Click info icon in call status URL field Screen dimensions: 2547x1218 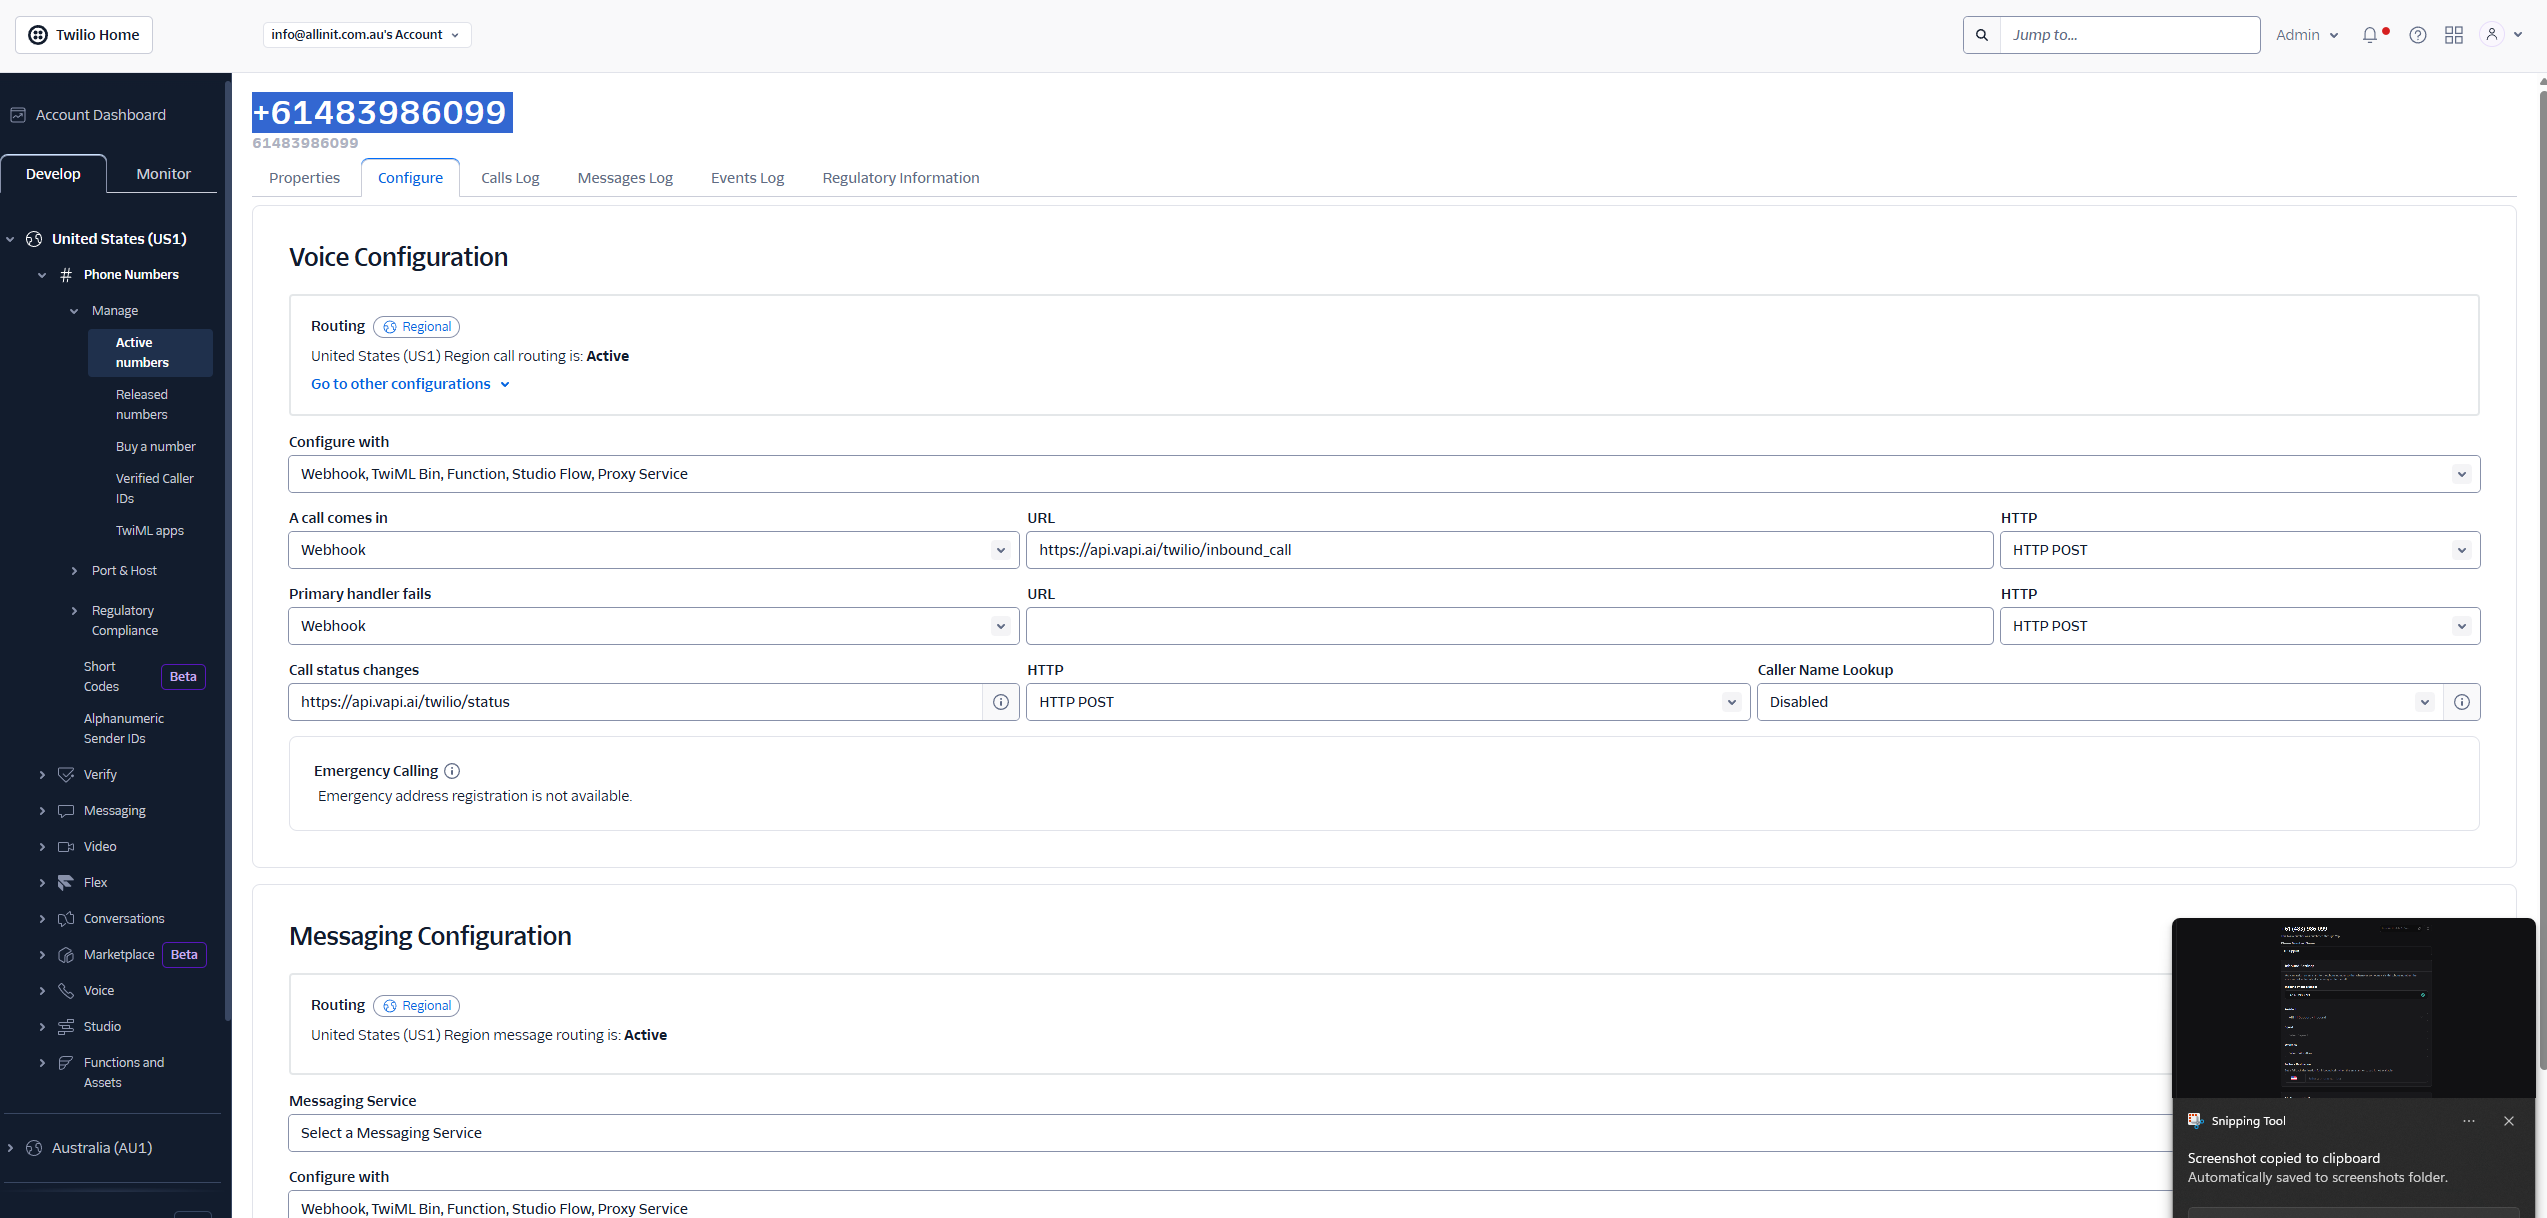click(x=1000, y=702)
